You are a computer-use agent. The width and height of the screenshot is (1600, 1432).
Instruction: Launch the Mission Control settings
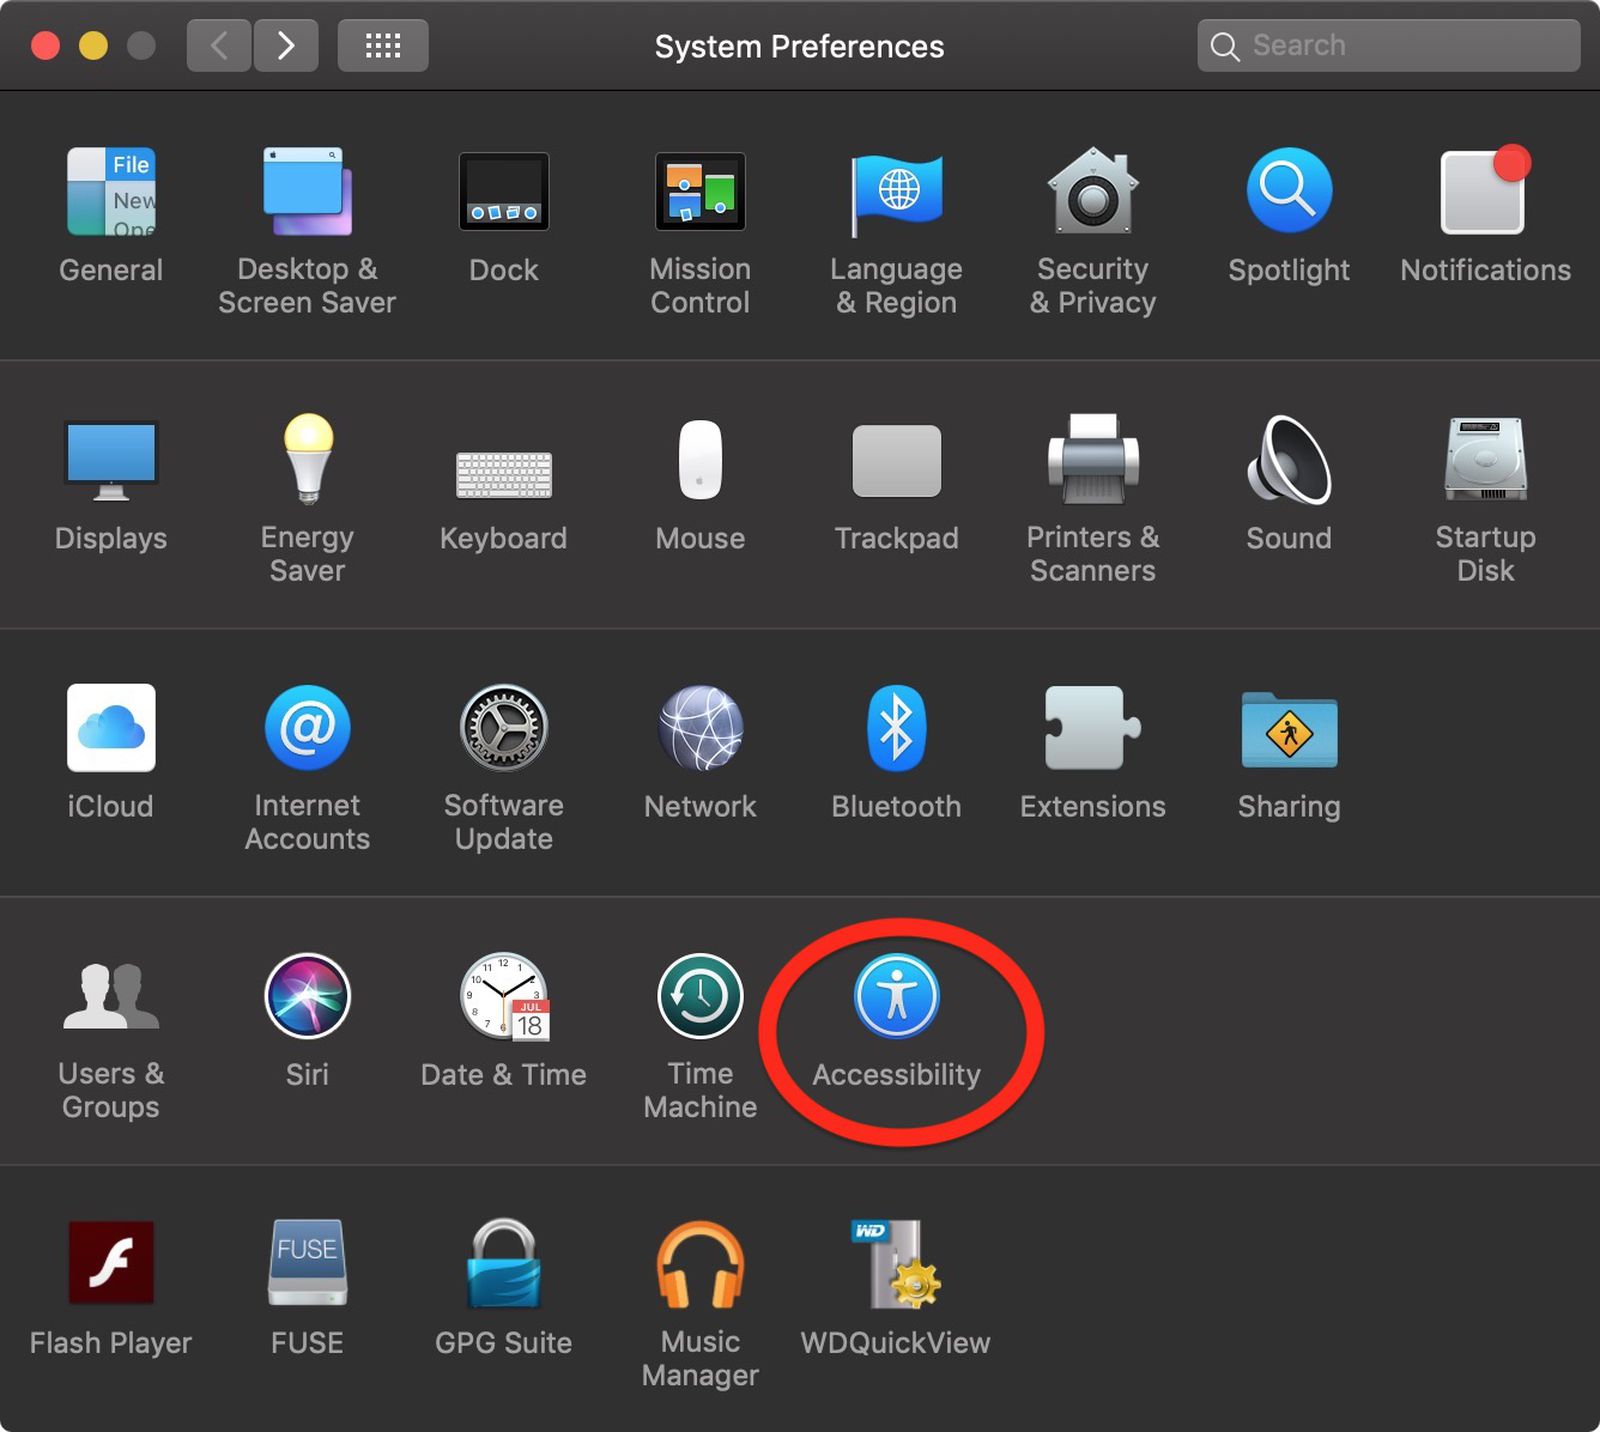[x=700, y=192]
